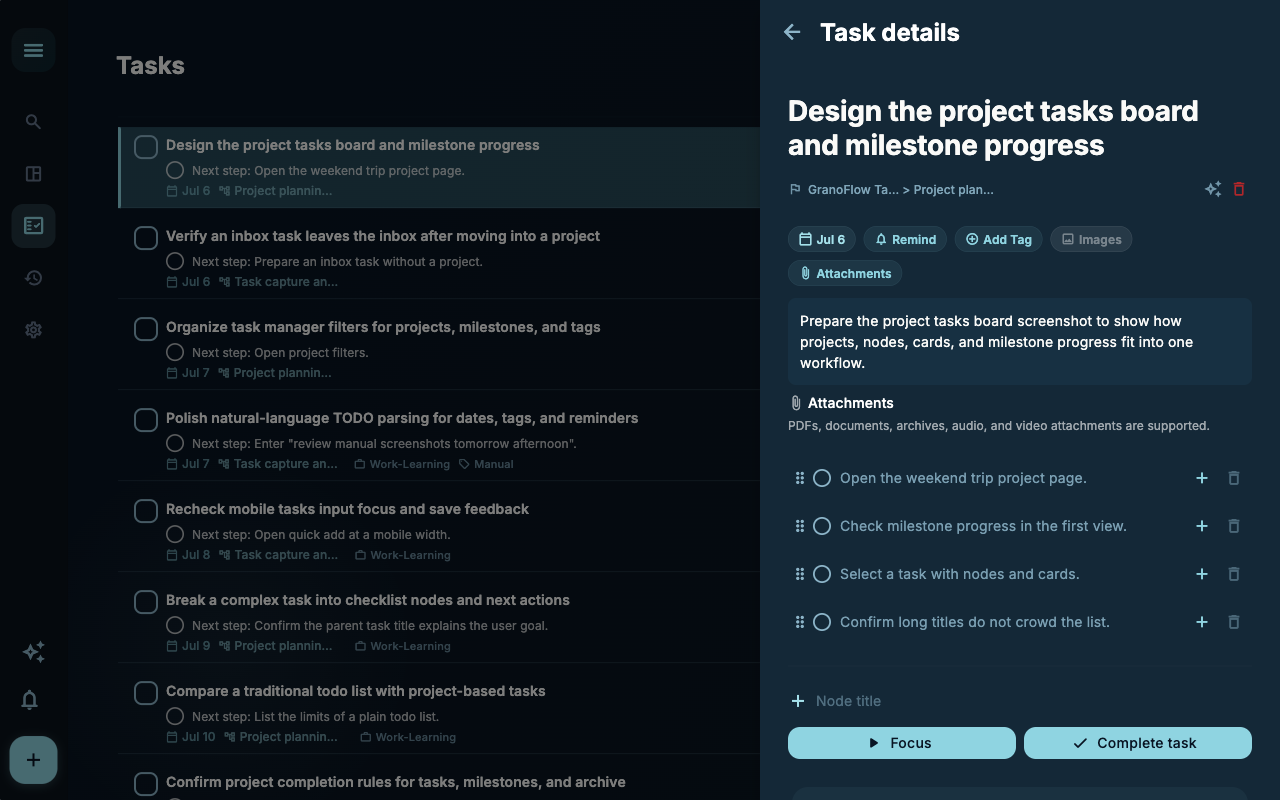This screenshot has width=1280, height=800.
Task: Complete next step 'Prepare an inbox task without a project'
Action: (x=175, y=261)
